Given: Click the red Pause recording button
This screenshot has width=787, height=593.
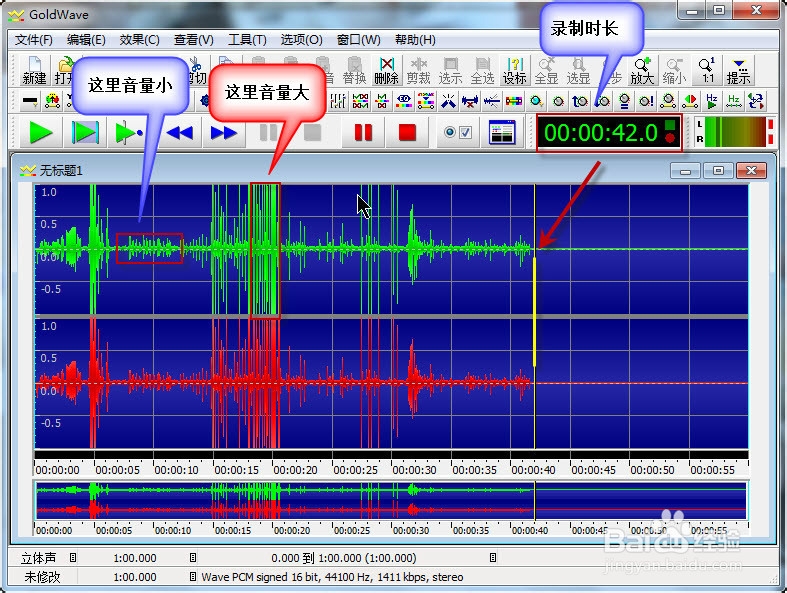Looking at the screenshot, I should point(363,133).
